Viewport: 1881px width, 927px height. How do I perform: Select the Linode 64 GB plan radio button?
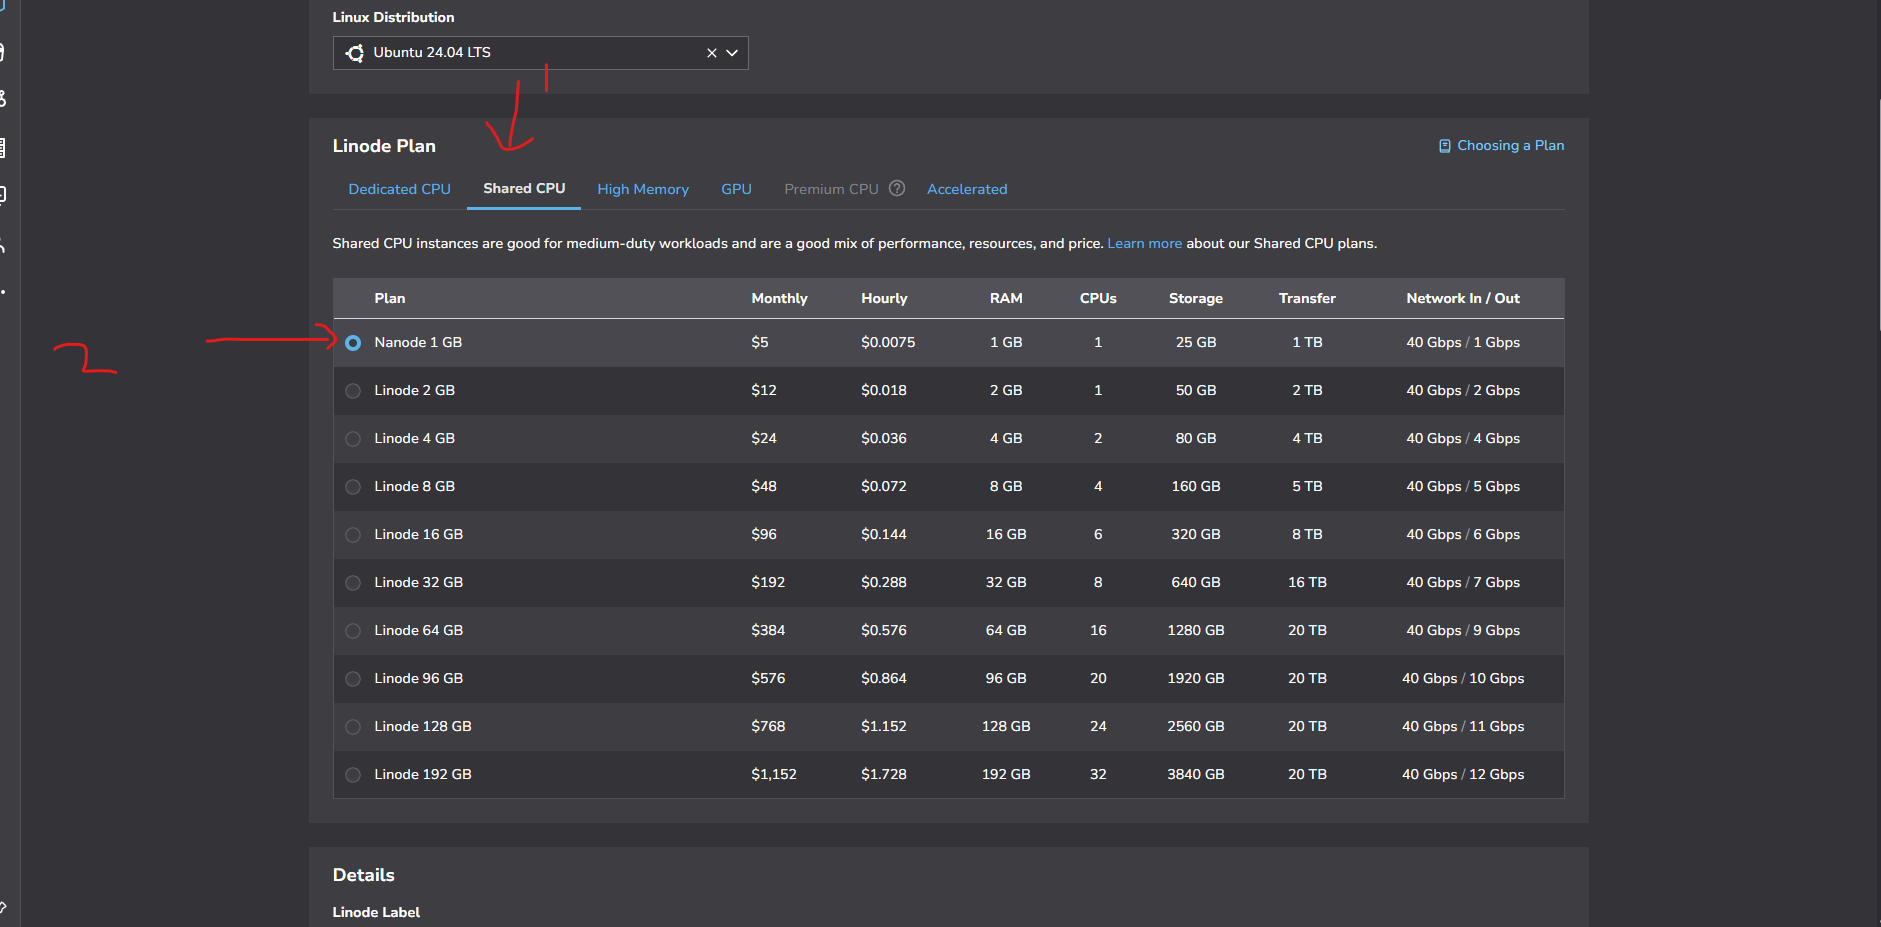click(x=353, y=631)
